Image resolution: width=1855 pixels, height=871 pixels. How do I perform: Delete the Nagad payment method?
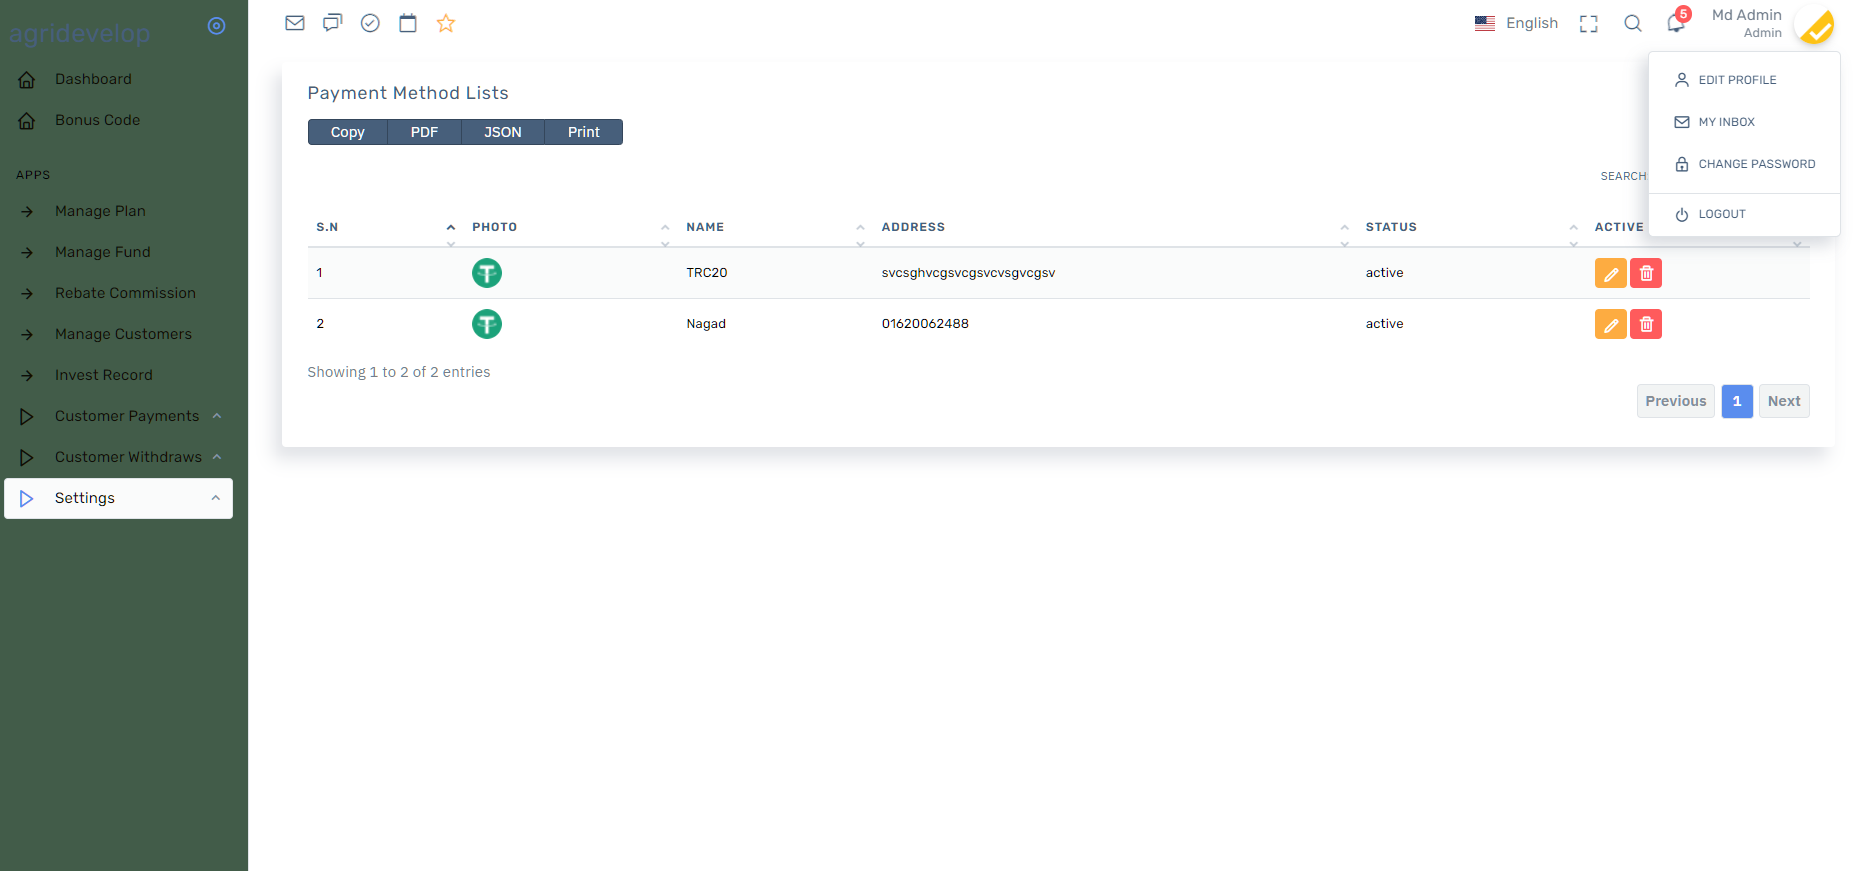[1646, 324]
